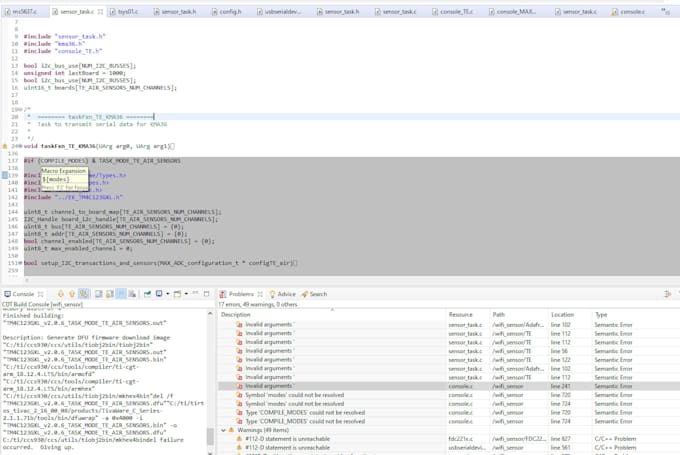Viewport: 680px width, 455px height.
Task: Click the open console icon
Action: point(177,294)
